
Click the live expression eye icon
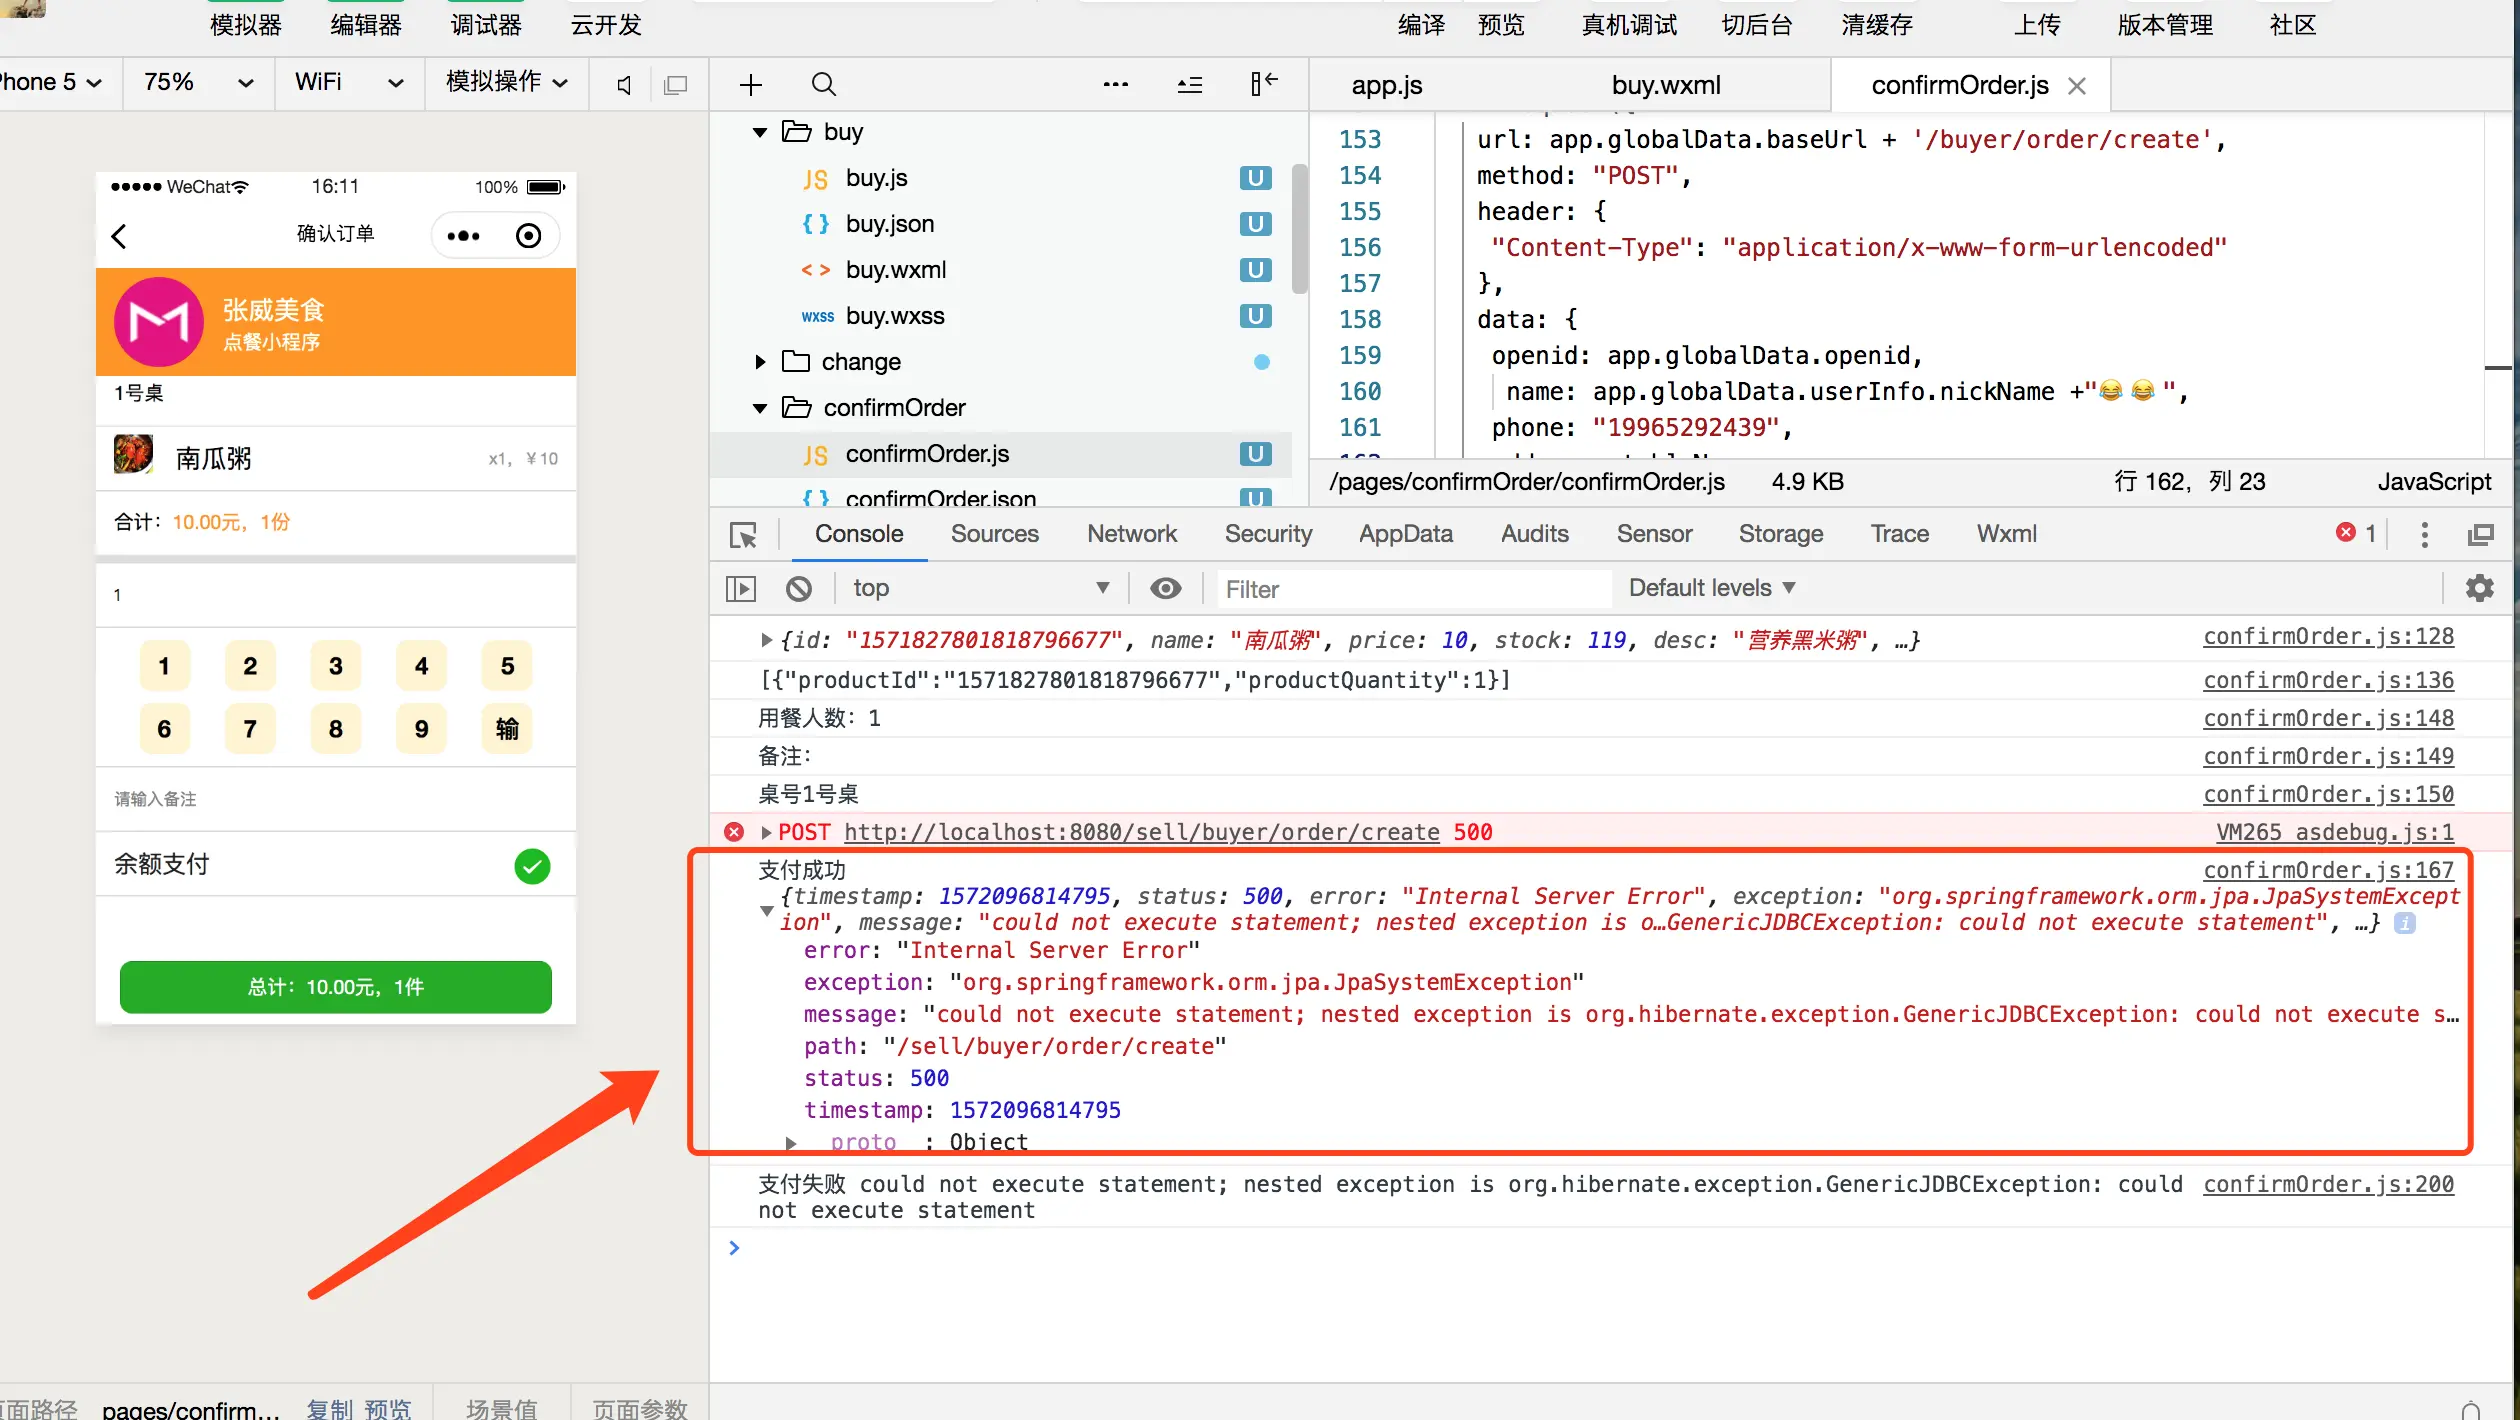[x=1165, y=589]
